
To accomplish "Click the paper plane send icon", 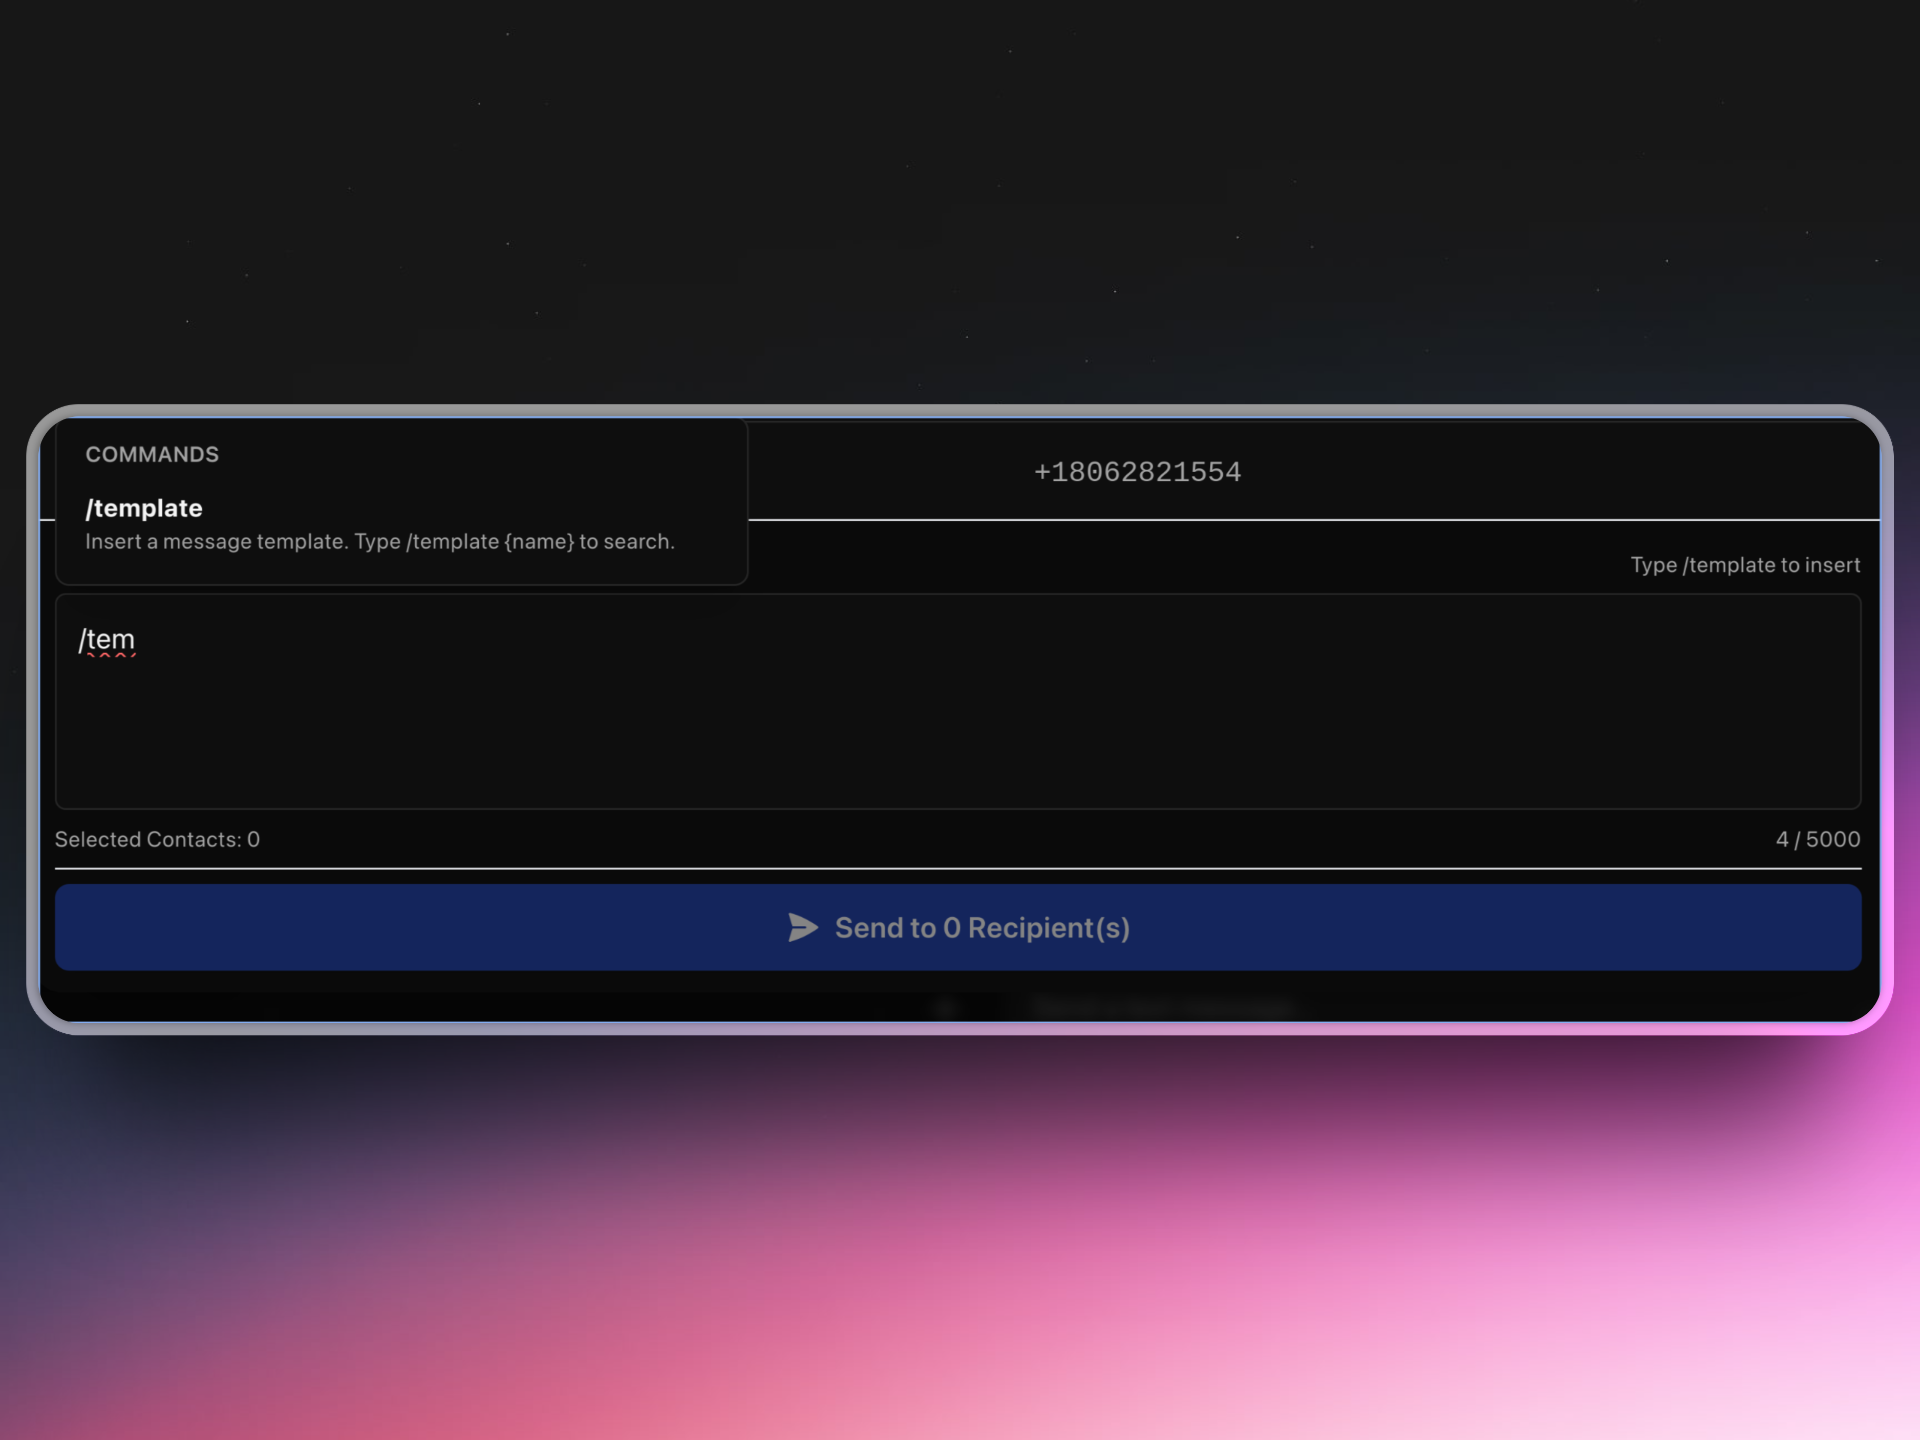I will coord(802,928).
